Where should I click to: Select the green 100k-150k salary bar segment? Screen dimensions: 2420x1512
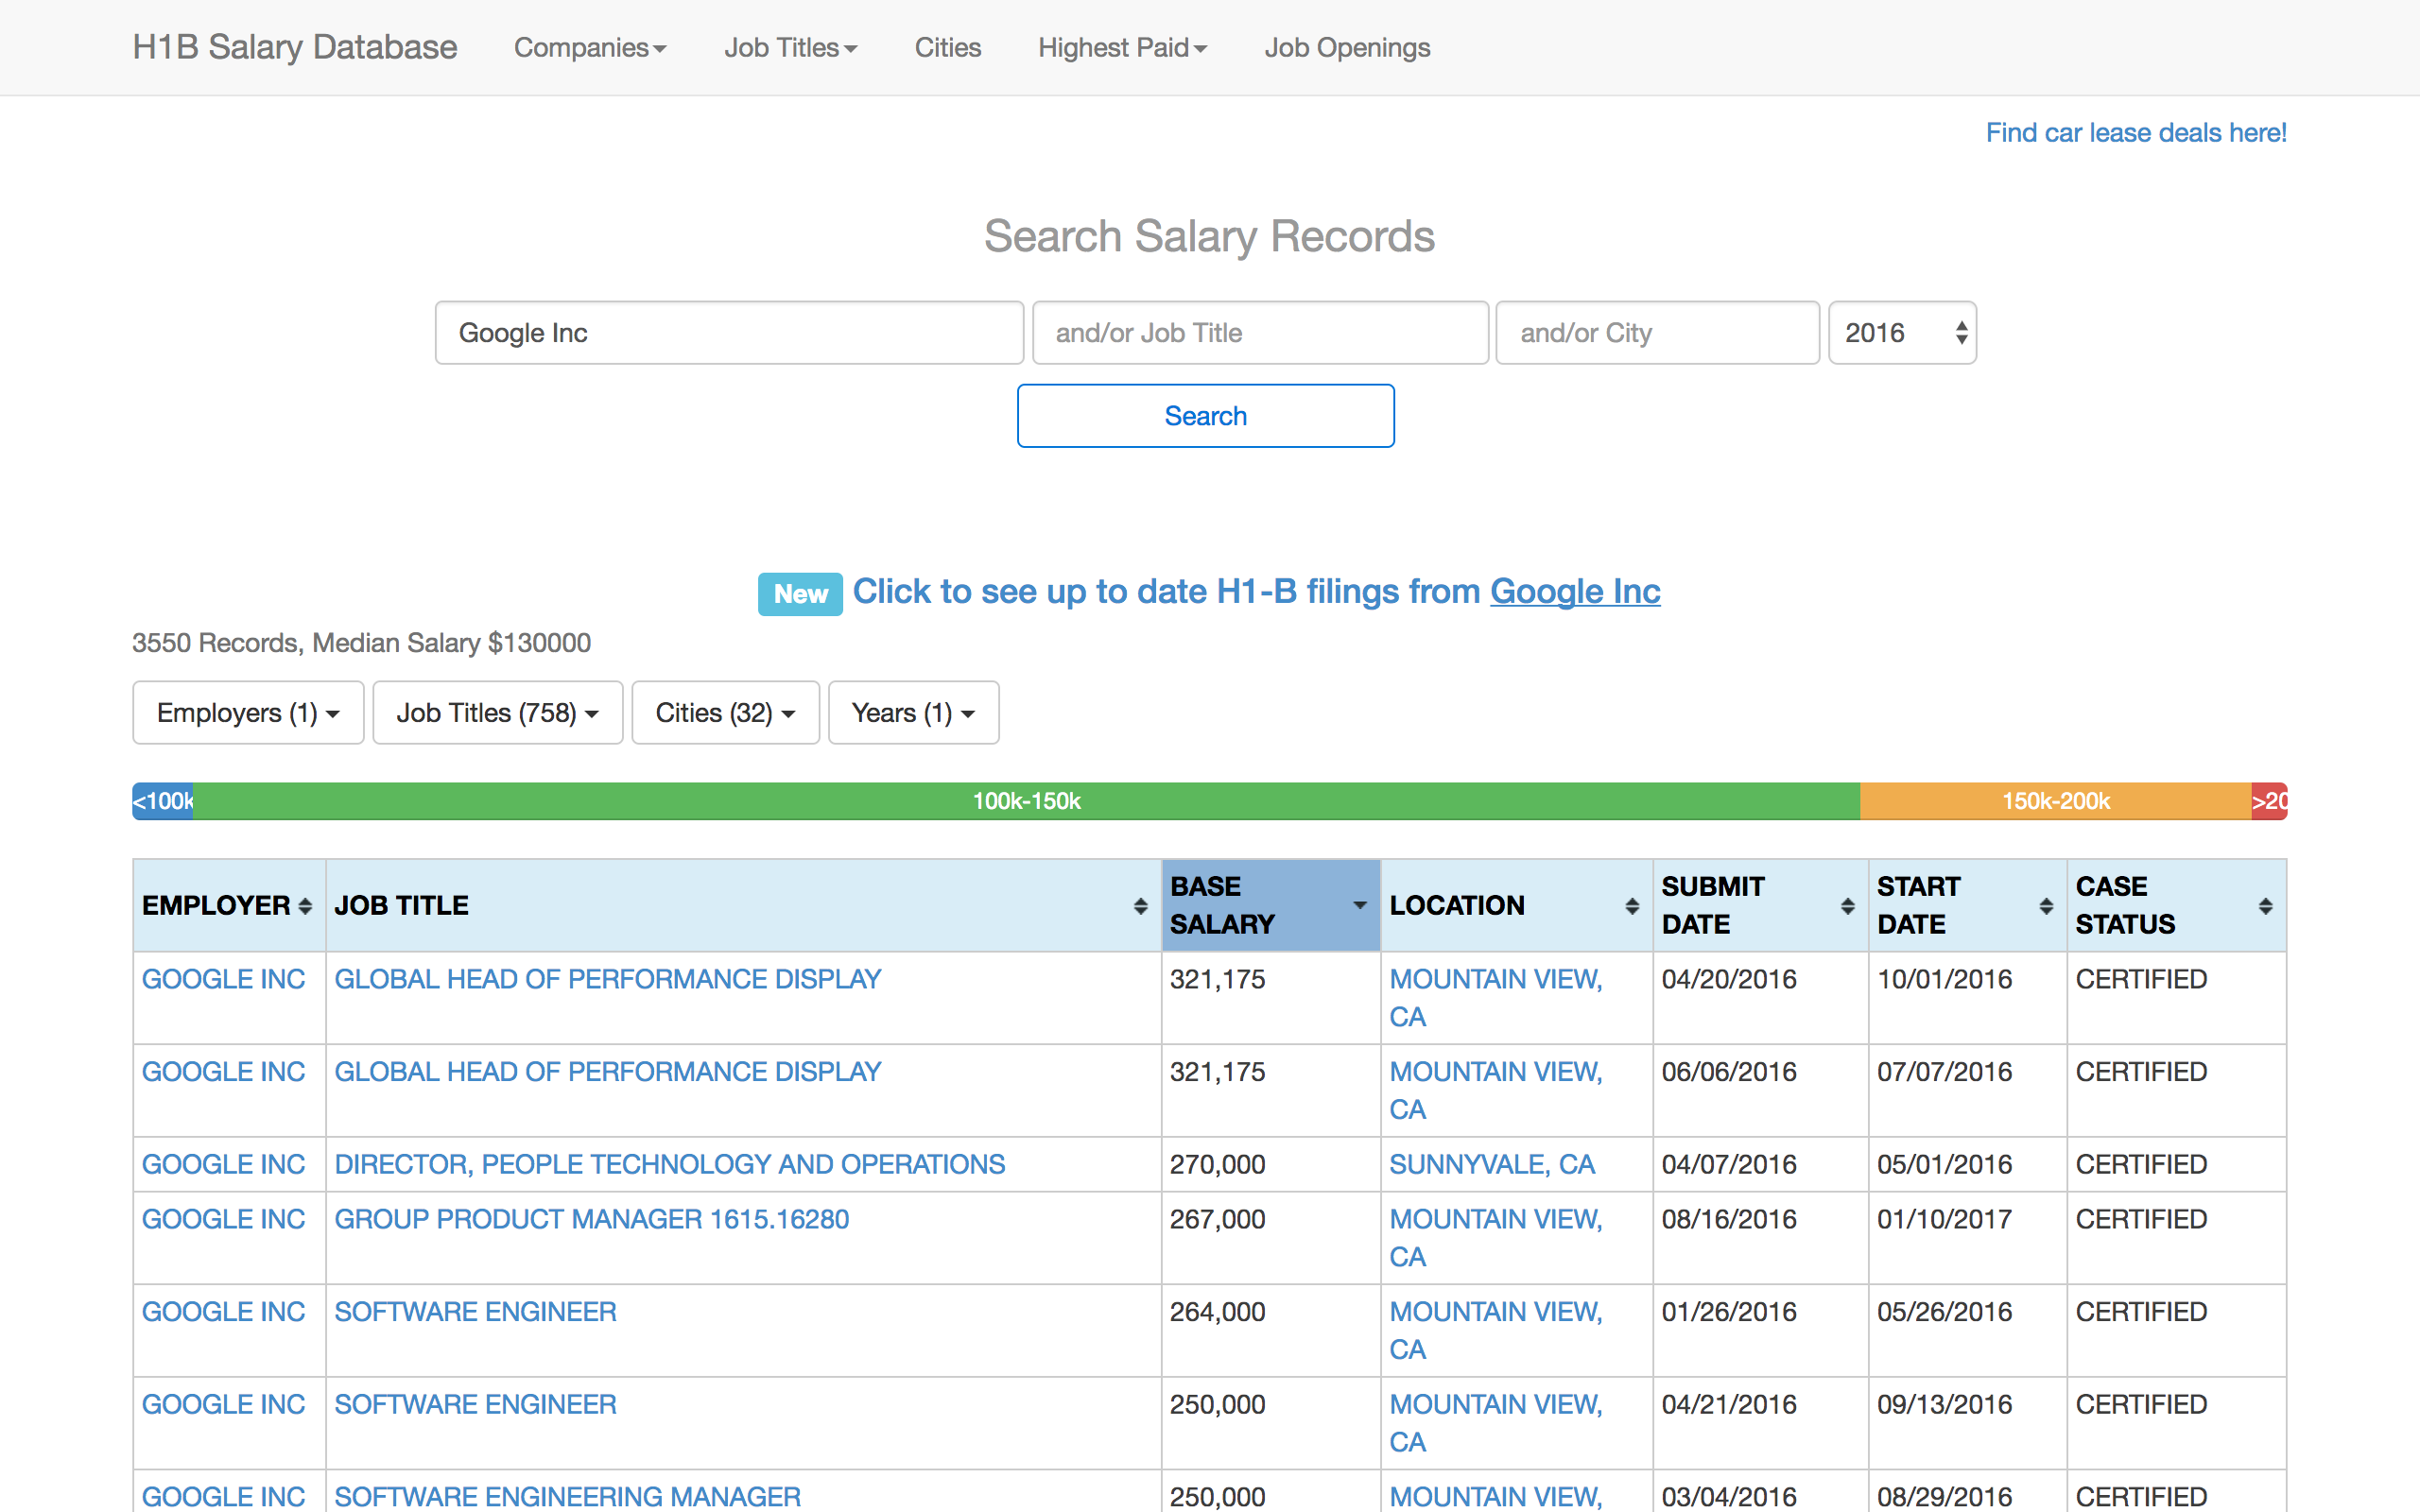tap(1027, 801)
